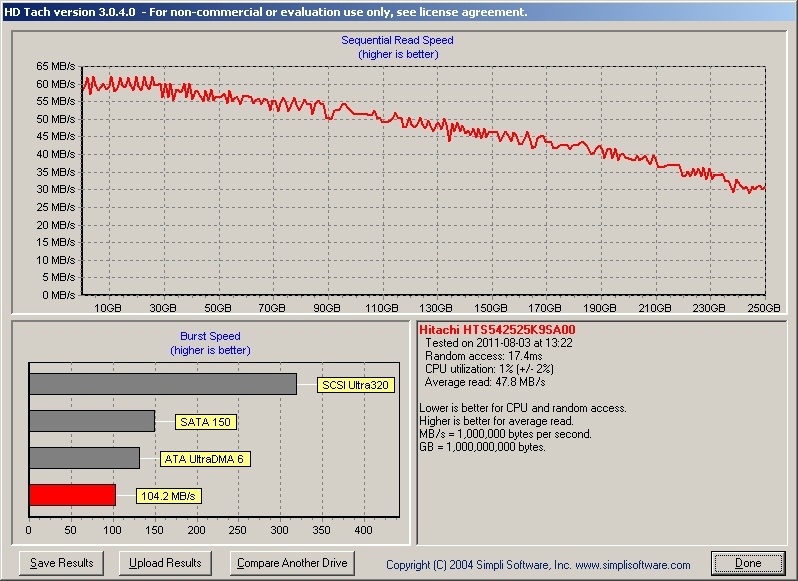Screen dimensions: 798x581
Task: Select the Burst Speed chart heading
Action: [x=210, y=337]
